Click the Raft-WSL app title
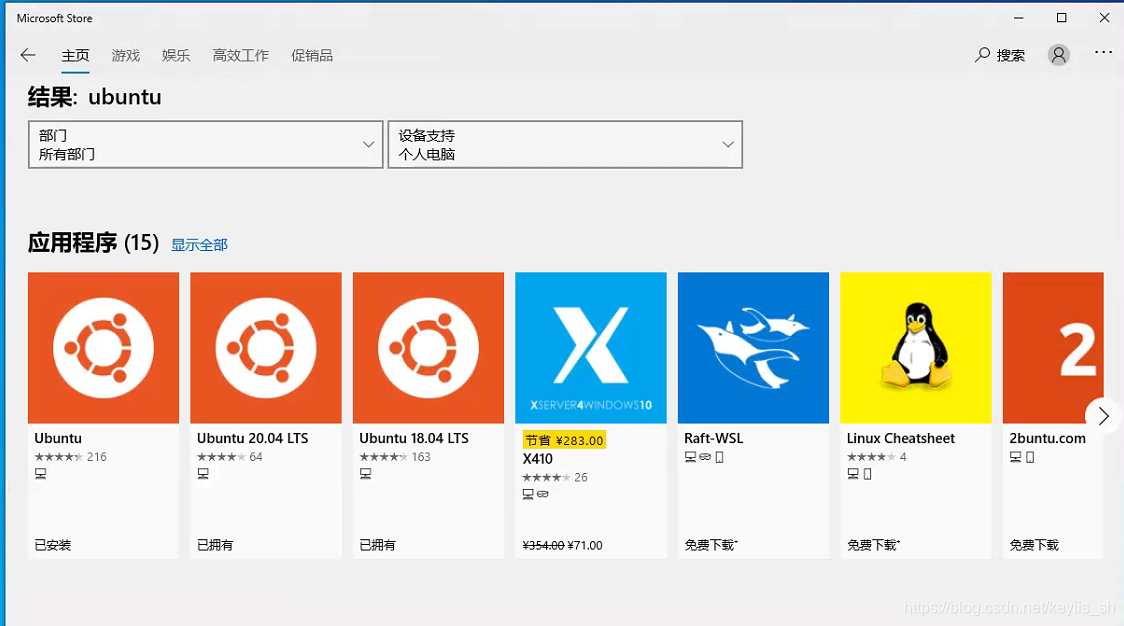1124x626 pixels. tap(713, 438)
